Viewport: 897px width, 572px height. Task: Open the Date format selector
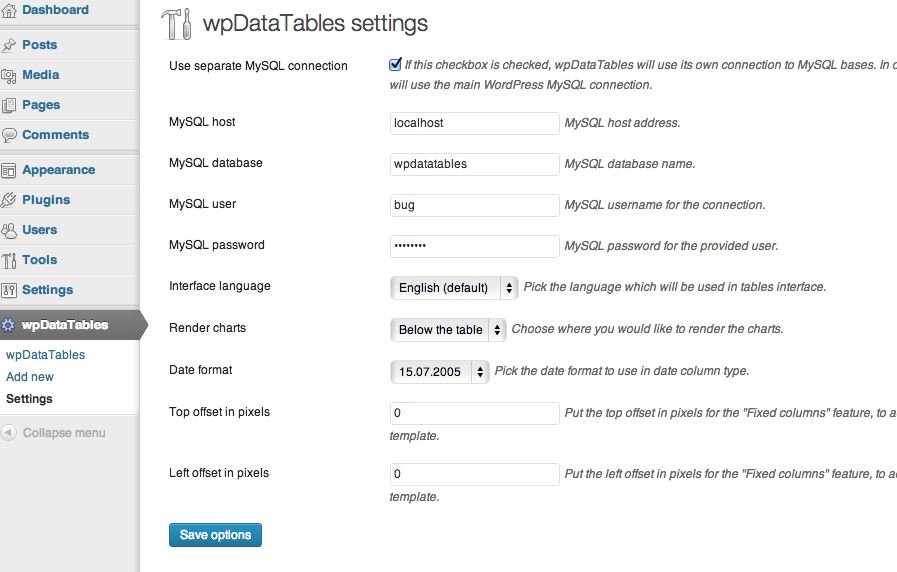tap(439, 372)
